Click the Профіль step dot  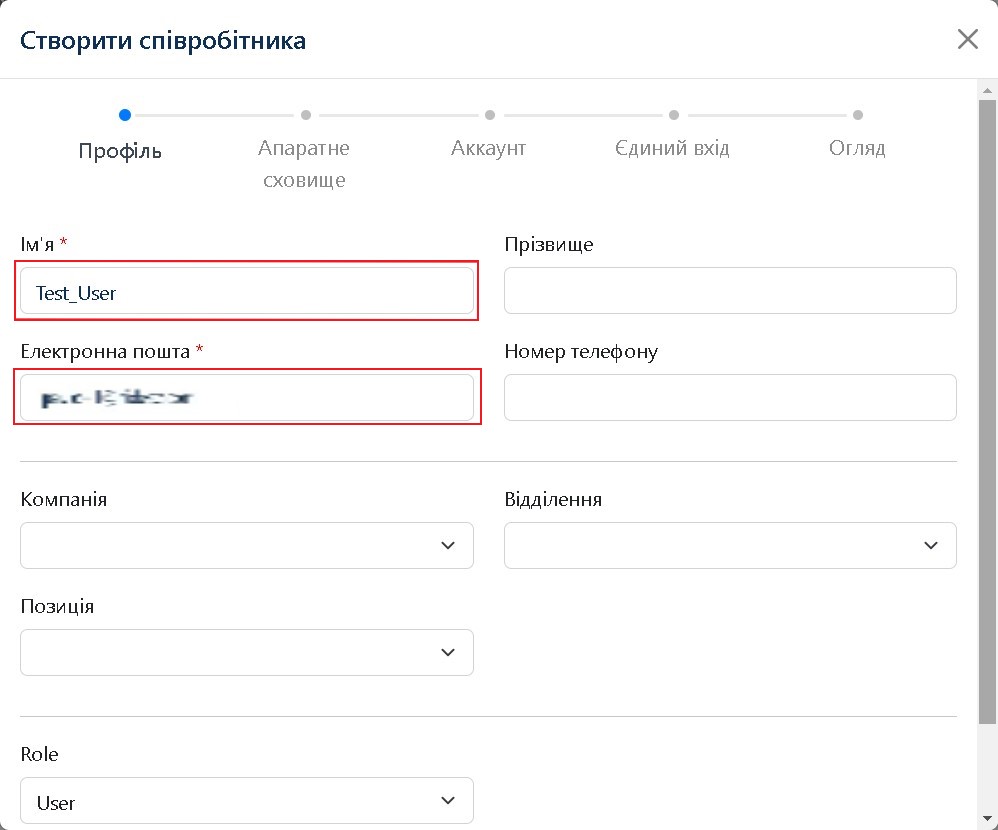[x=125, y=115]
